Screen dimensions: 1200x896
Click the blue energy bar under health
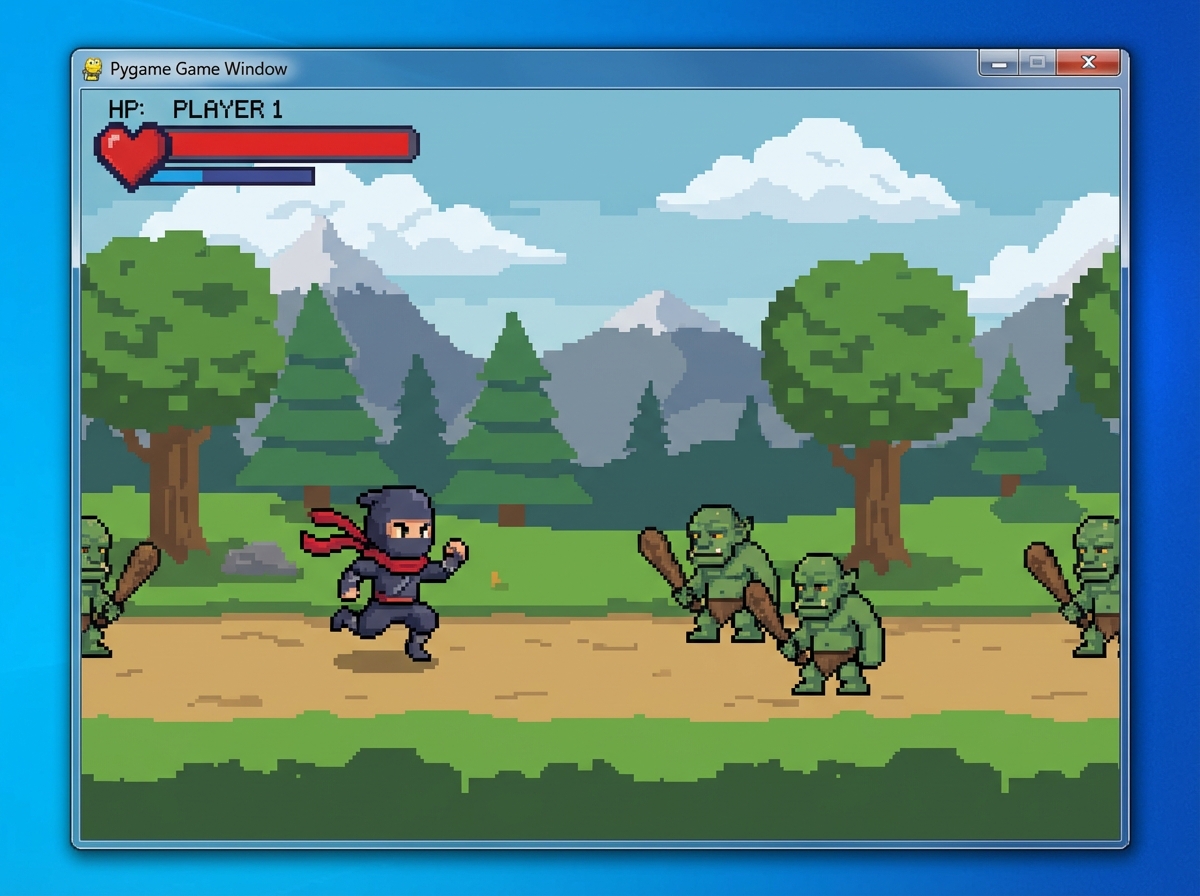pos(232,176)
